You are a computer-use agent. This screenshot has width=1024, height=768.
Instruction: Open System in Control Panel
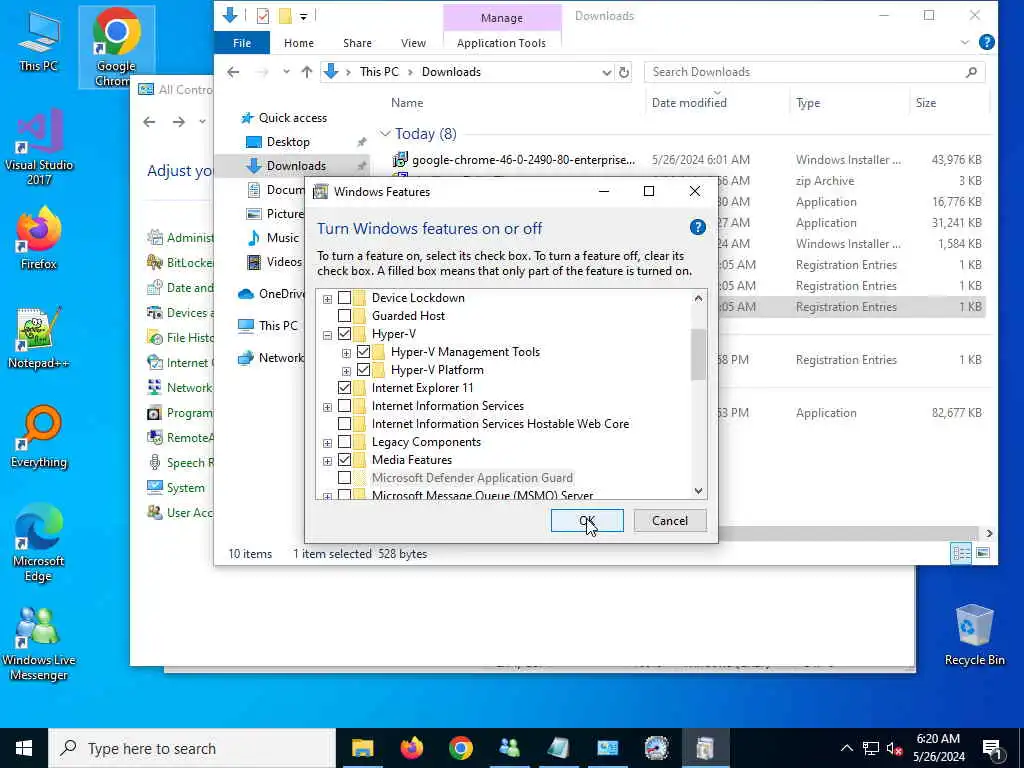click(x=185, y=488)
